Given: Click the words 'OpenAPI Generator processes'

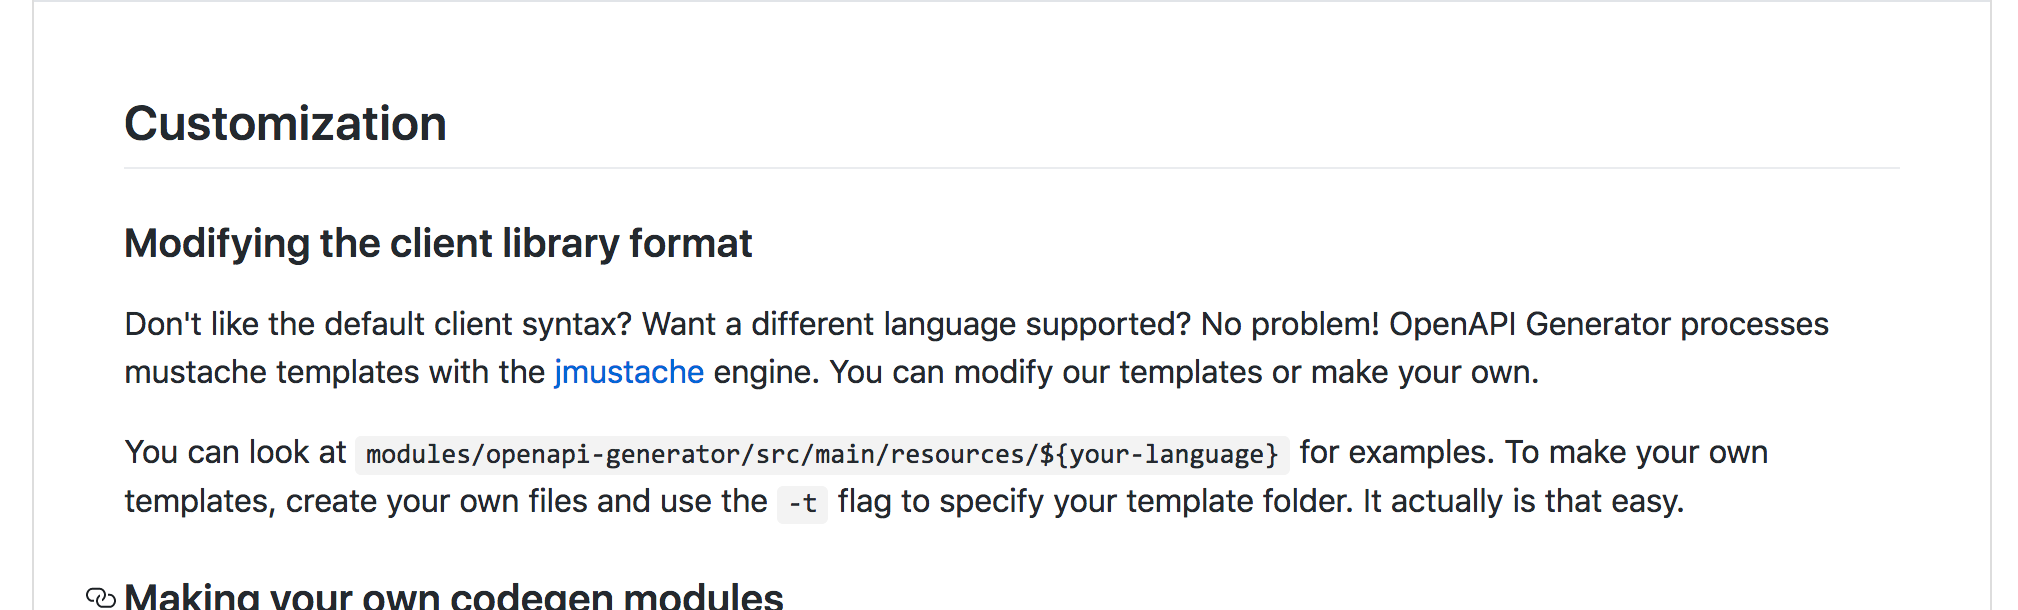Looking at the screenshot, I should [1608, 324].
